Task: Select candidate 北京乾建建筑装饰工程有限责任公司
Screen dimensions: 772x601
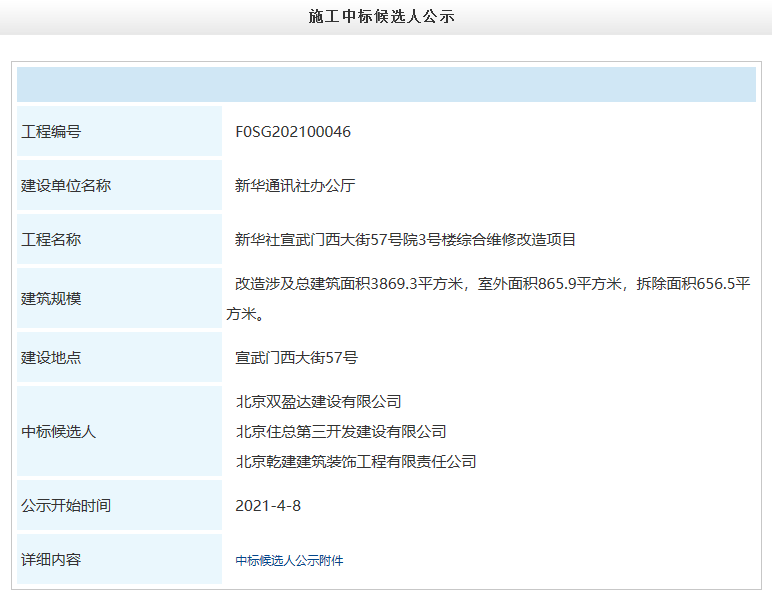Action: tap(356, 462)
